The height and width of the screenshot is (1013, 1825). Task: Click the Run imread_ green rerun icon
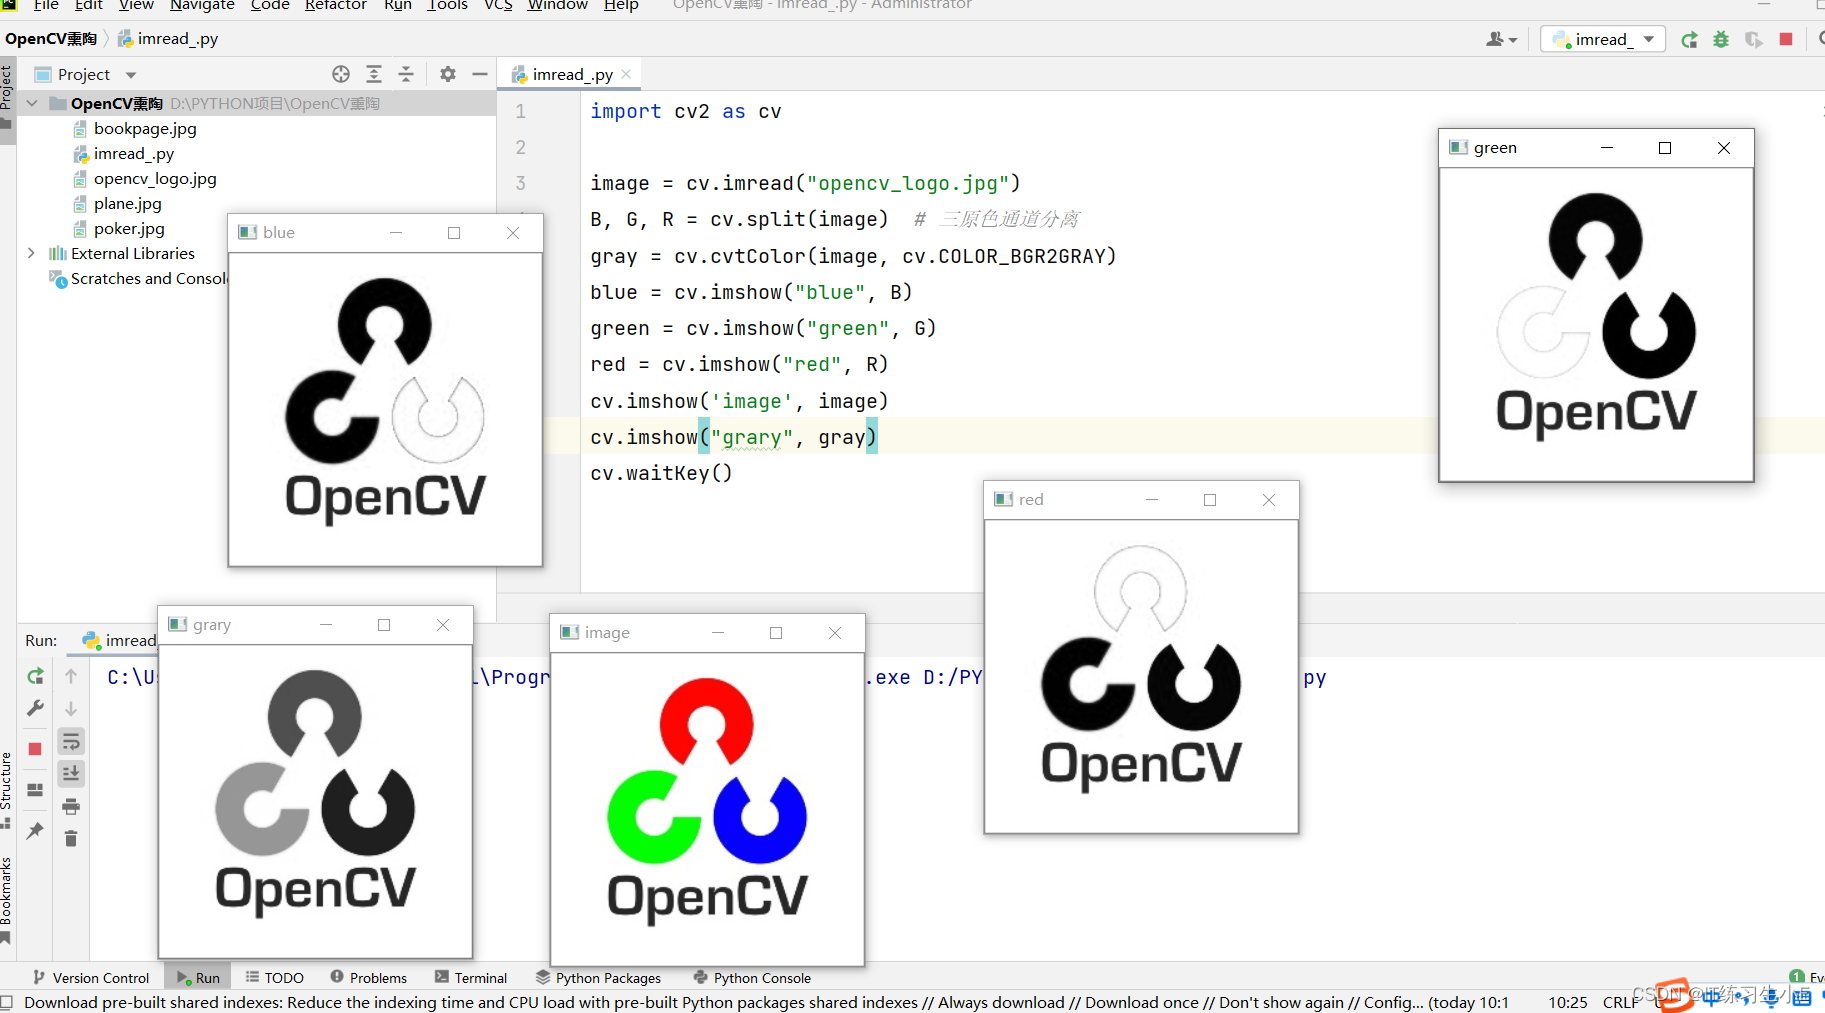pyautogui.click(x=1689, y=39)
